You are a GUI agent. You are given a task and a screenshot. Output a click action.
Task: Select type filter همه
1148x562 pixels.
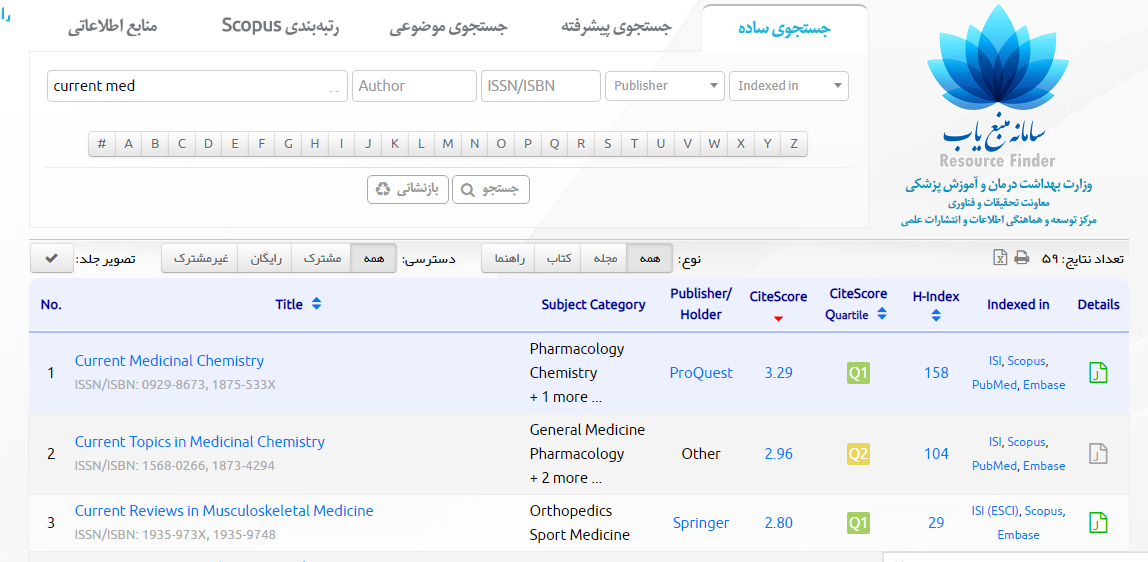point(649,258)
